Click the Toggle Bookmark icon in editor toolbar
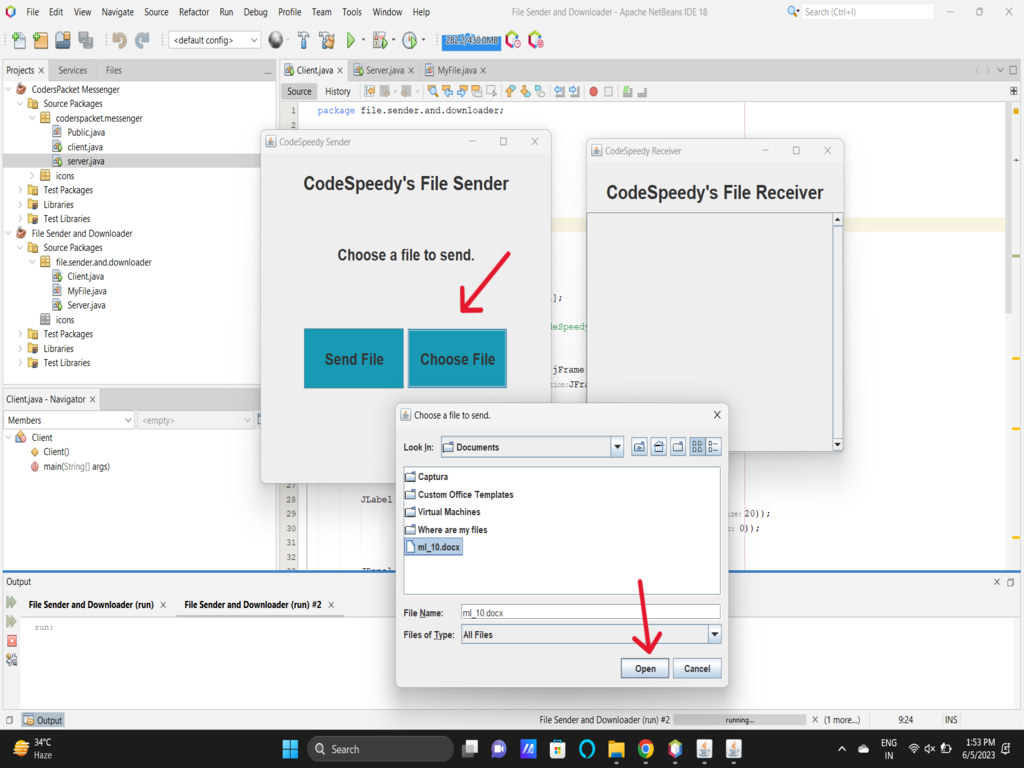The width and height of the screenshot is (1024, 768). (540, 91)
